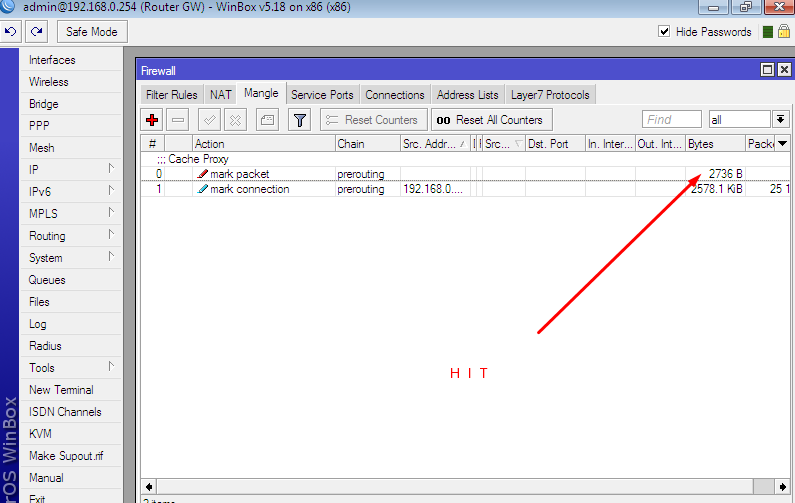The image size is (795, 503).
Task: Toggle Safe Mode button
Action: click(92, 32)
